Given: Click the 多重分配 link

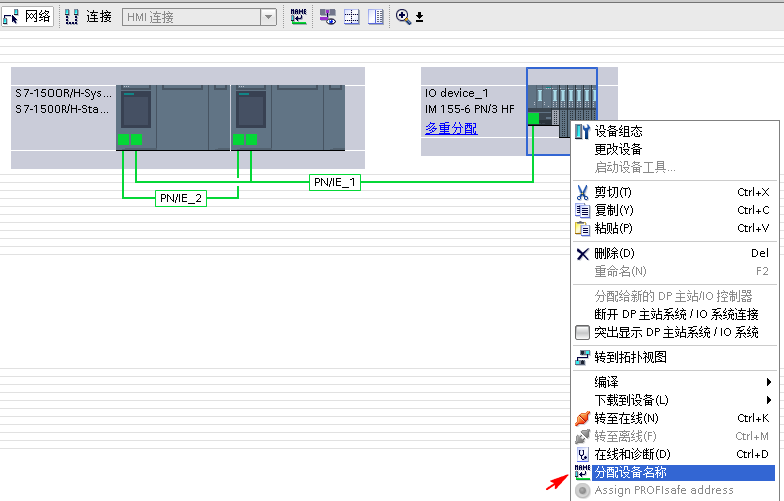Looking at the screenshot, I should click(x=451, y=128).
